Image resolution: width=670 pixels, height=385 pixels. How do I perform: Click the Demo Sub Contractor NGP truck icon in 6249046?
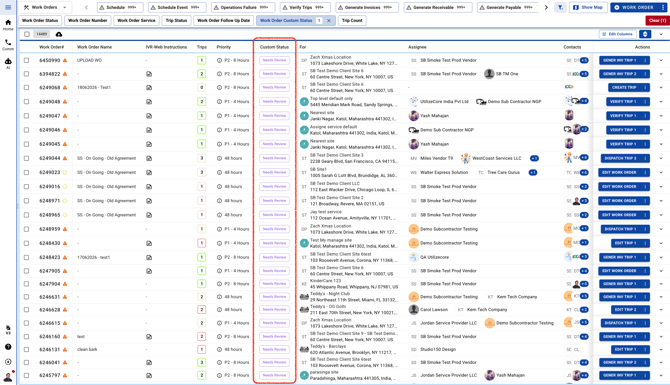tap(414, 130)
